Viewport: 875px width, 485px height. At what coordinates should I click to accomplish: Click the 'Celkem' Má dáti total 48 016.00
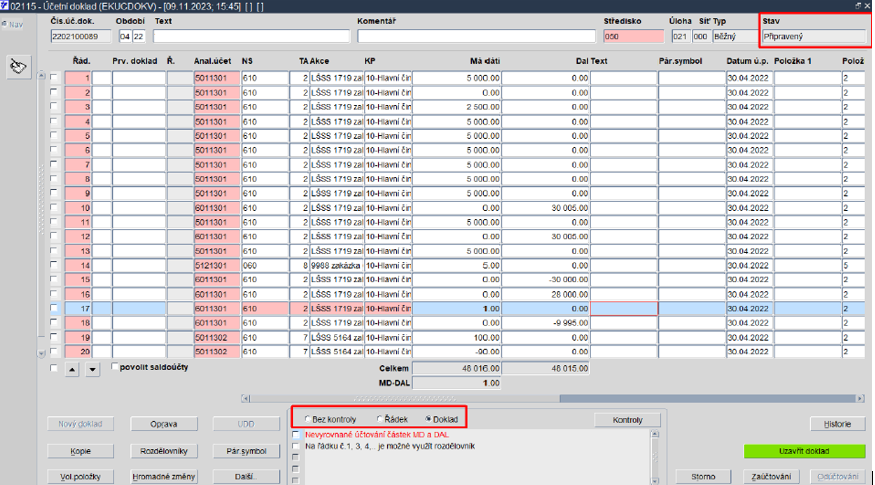point(456,368)
